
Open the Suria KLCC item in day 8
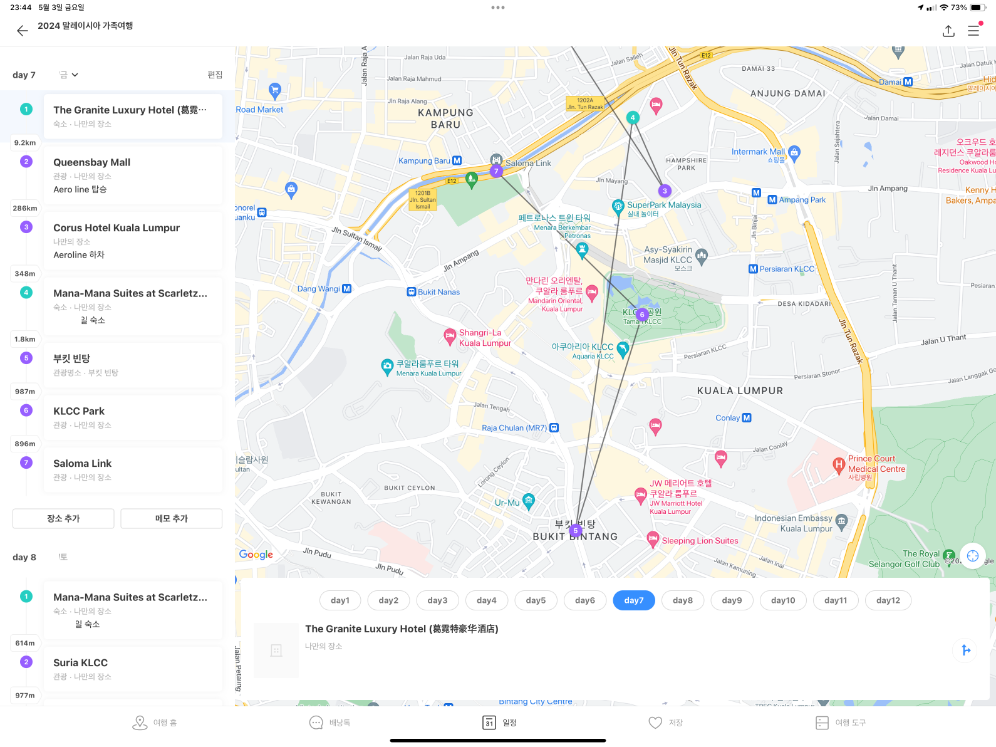point(133,669)
